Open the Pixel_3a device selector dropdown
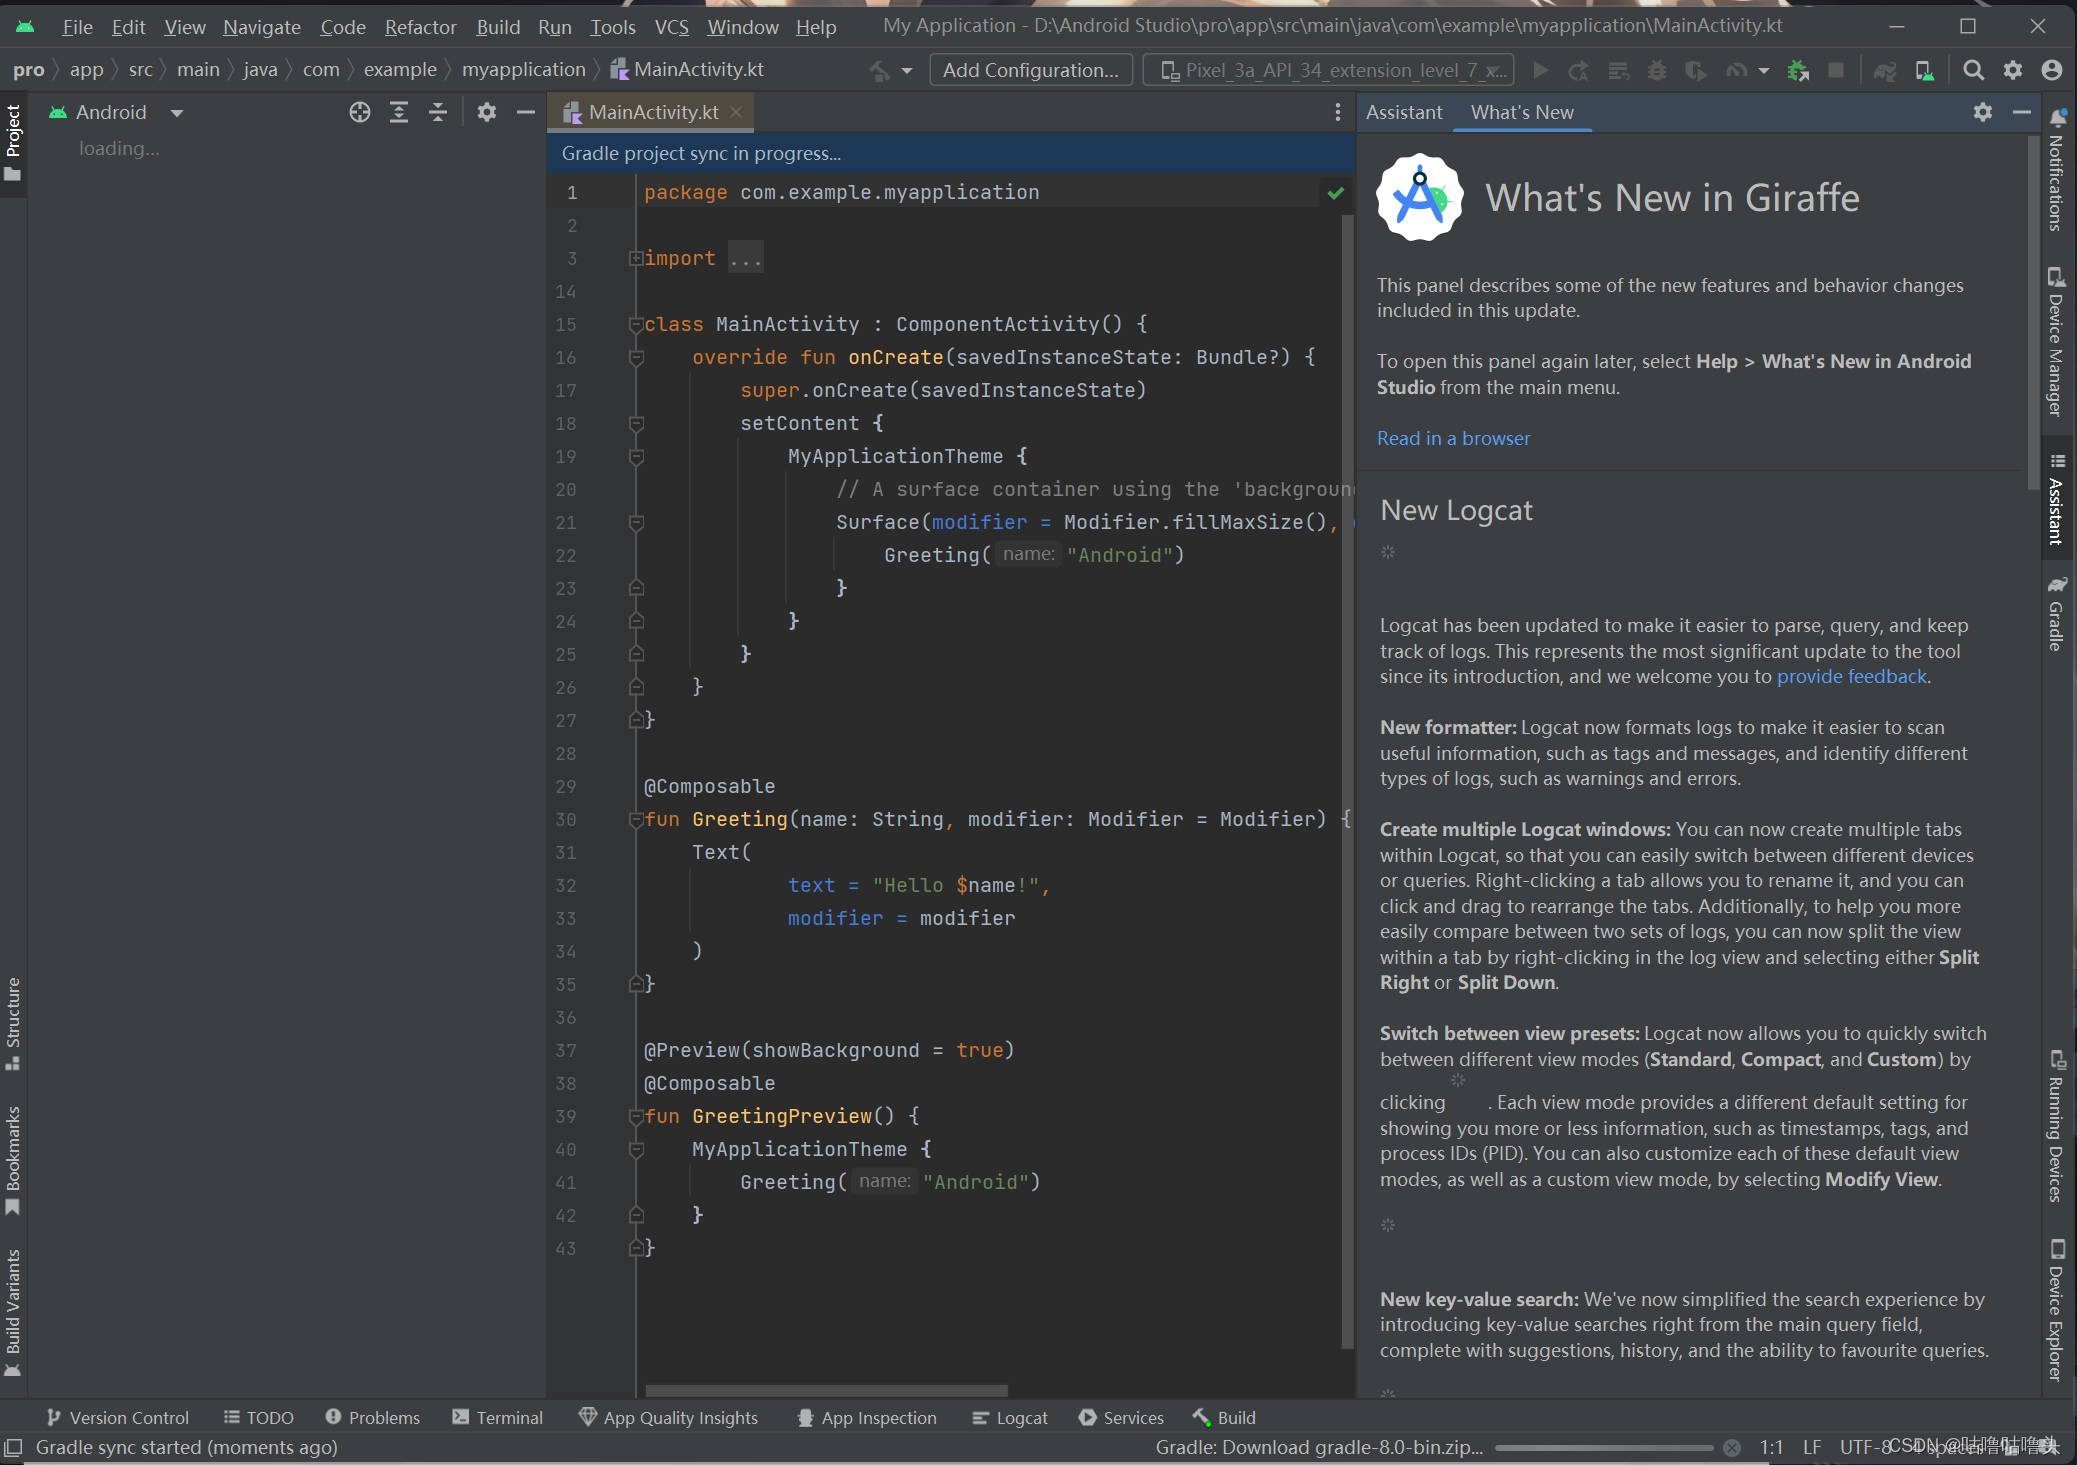Viewport: 2077px width, 1465px height. point(1329,70)
